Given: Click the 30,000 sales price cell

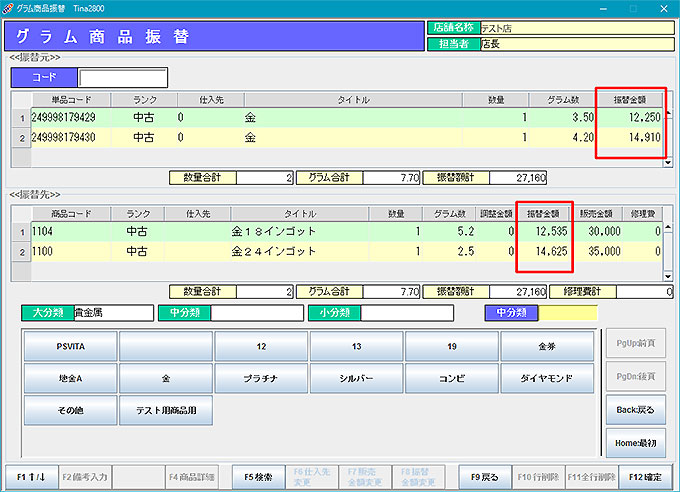Looking at the screenshot, I should [597, 231].
